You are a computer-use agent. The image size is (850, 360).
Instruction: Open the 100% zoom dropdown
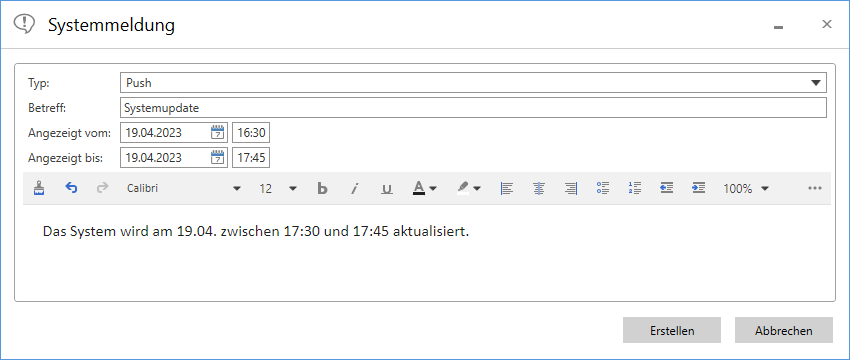(x=765, y=189)
